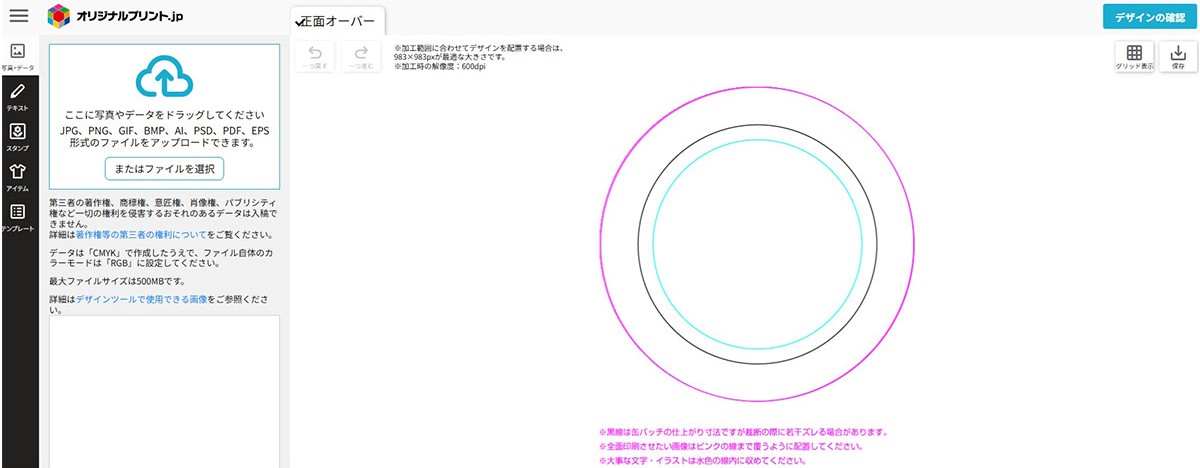
Task: Open the 写真・データ panel
Action: click(18, 57)
